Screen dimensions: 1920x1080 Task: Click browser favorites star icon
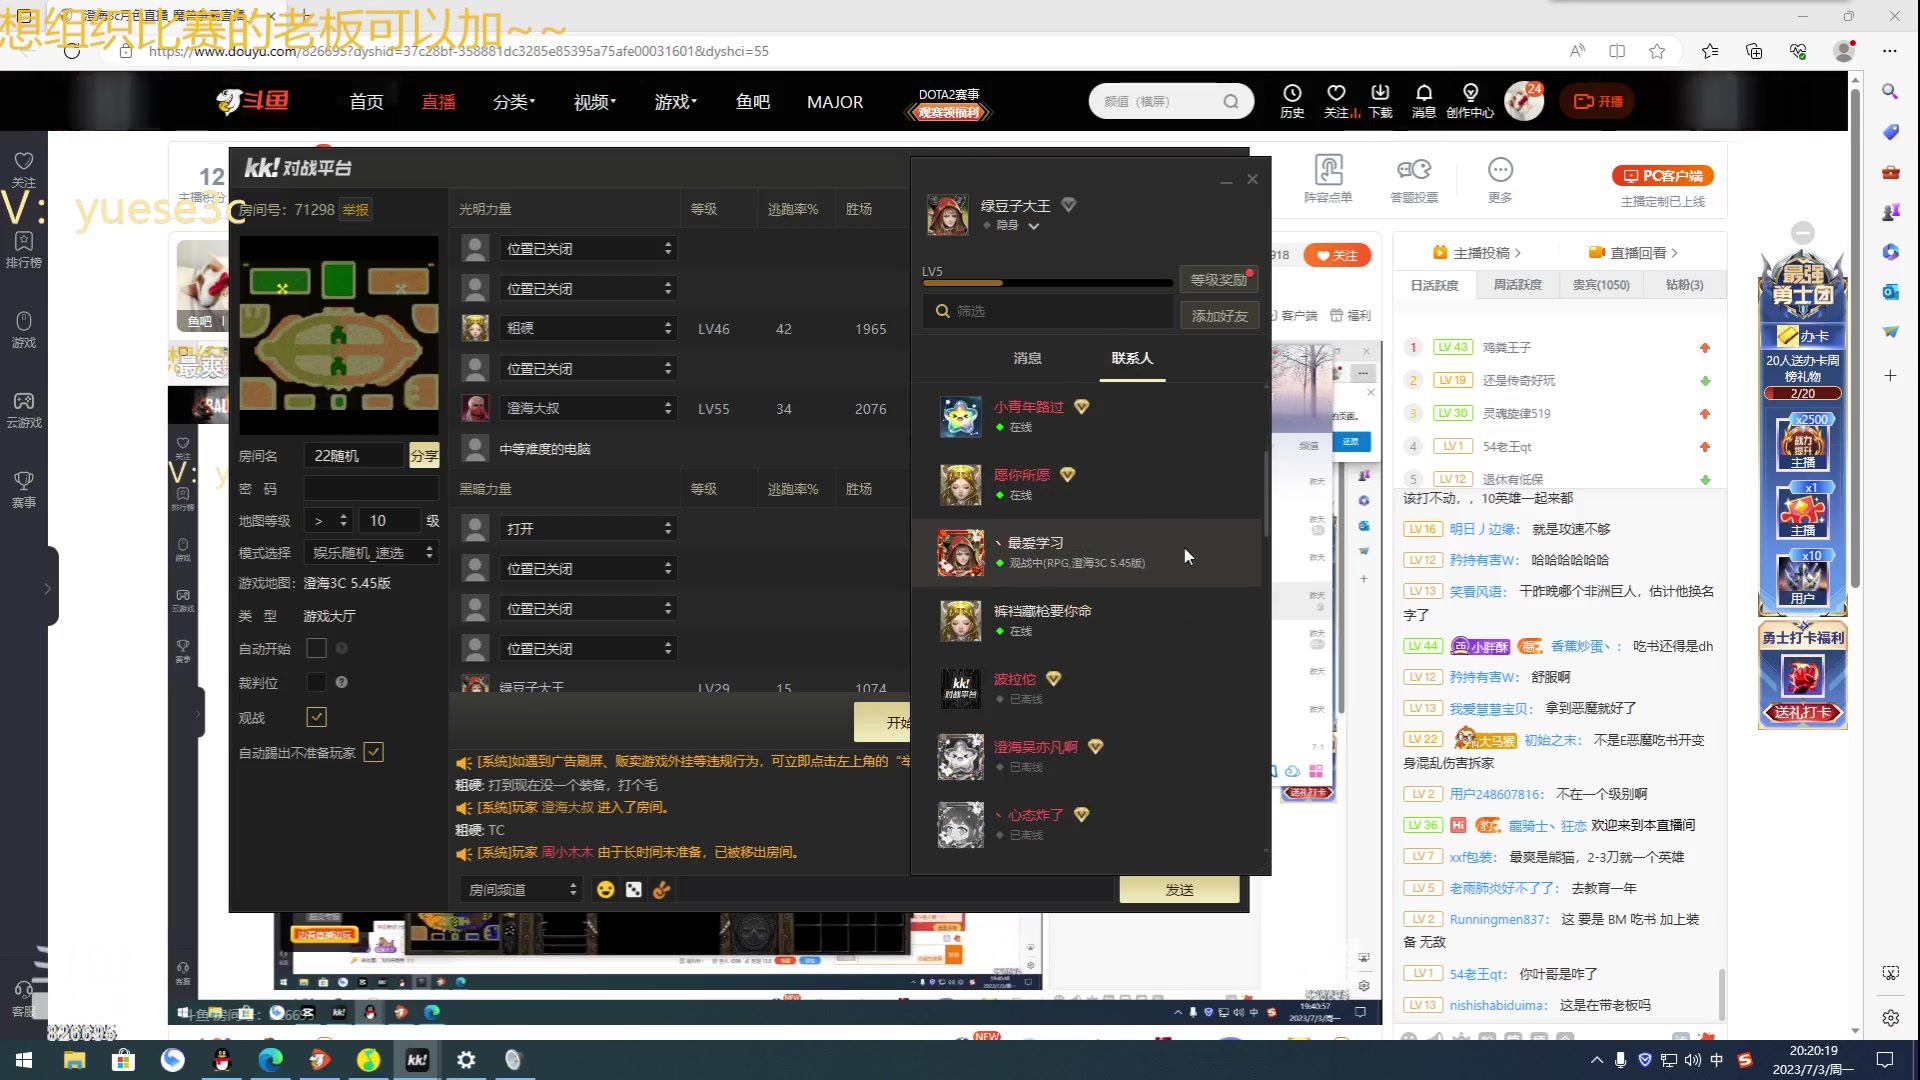(x=1657, y=51)
